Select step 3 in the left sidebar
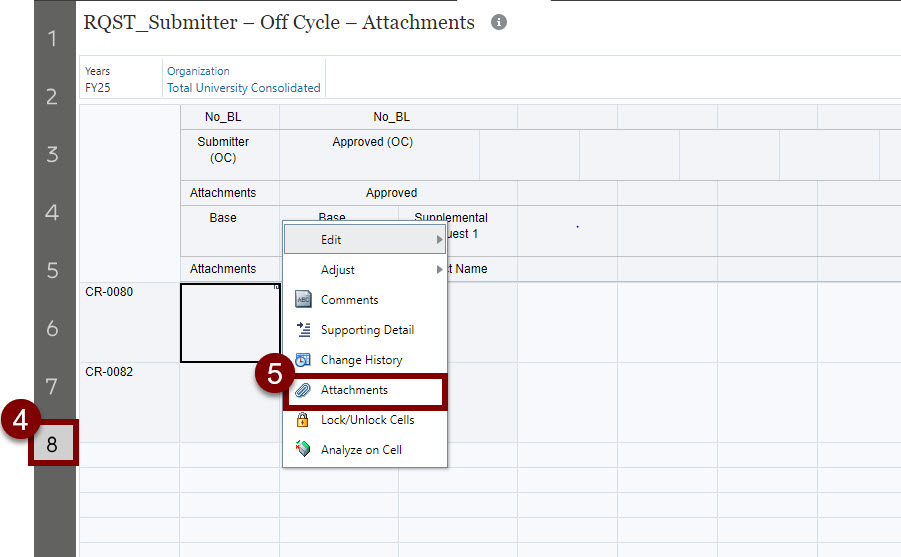901x557 pixels. 52,155
